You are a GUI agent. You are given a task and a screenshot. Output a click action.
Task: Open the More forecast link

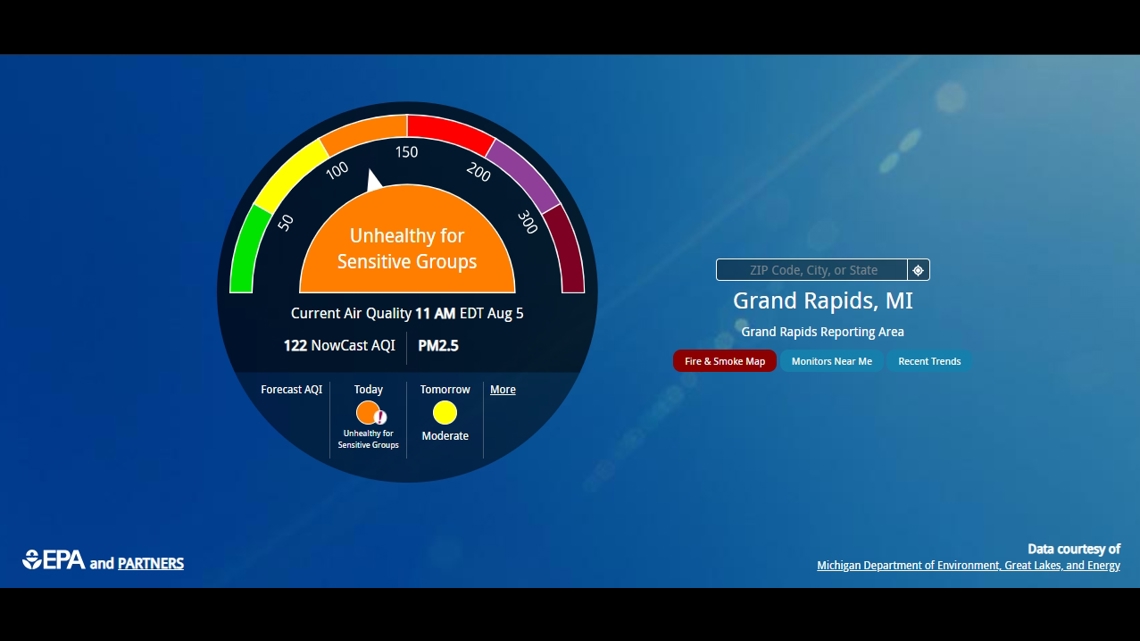503,389
